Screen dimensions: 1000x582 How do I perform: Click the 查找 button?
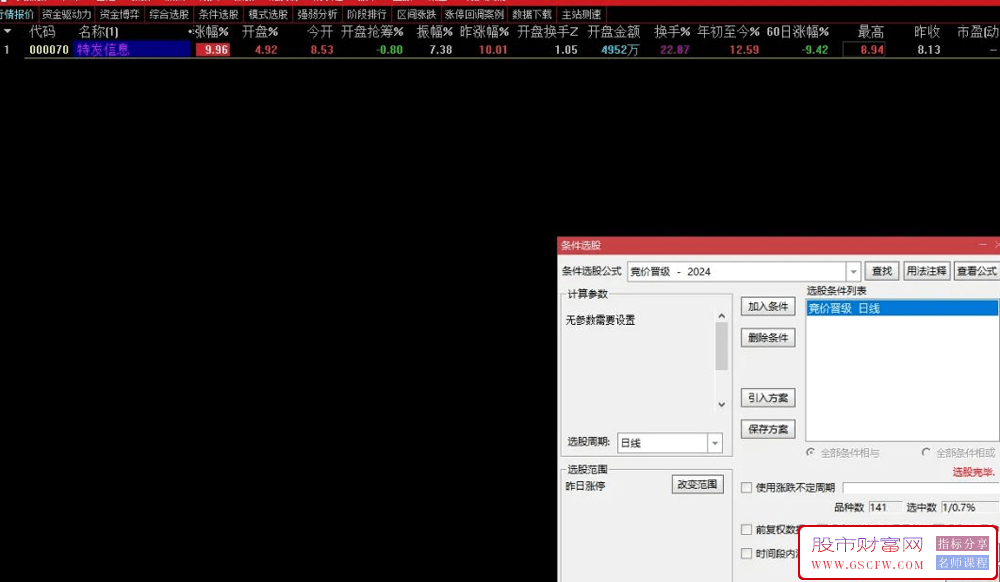coord(881,271)
